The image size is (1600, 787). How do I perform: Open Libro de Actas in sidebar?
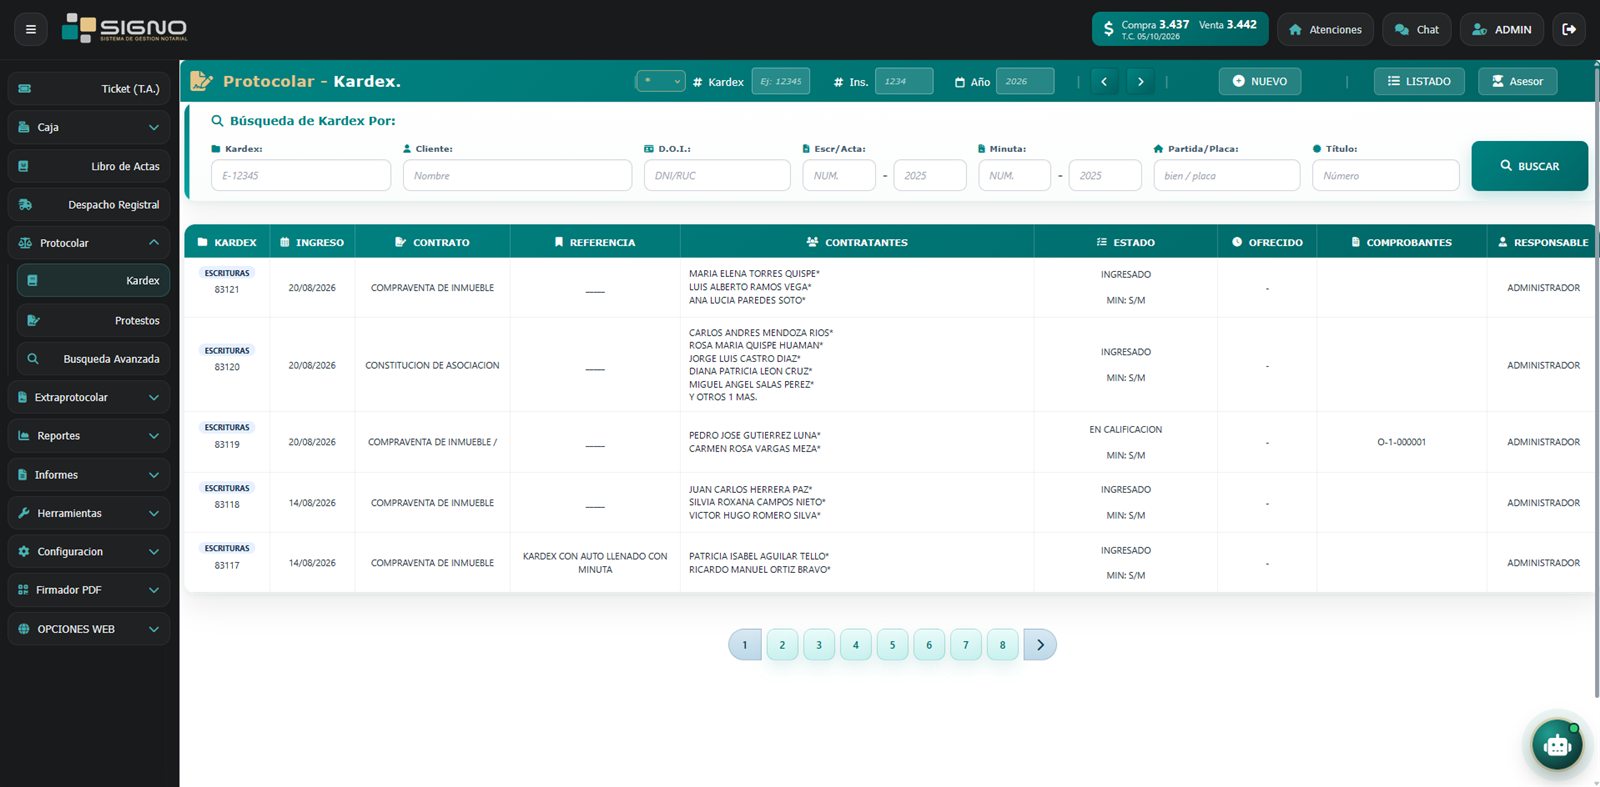pyautogui.click(x=89, y=166)
